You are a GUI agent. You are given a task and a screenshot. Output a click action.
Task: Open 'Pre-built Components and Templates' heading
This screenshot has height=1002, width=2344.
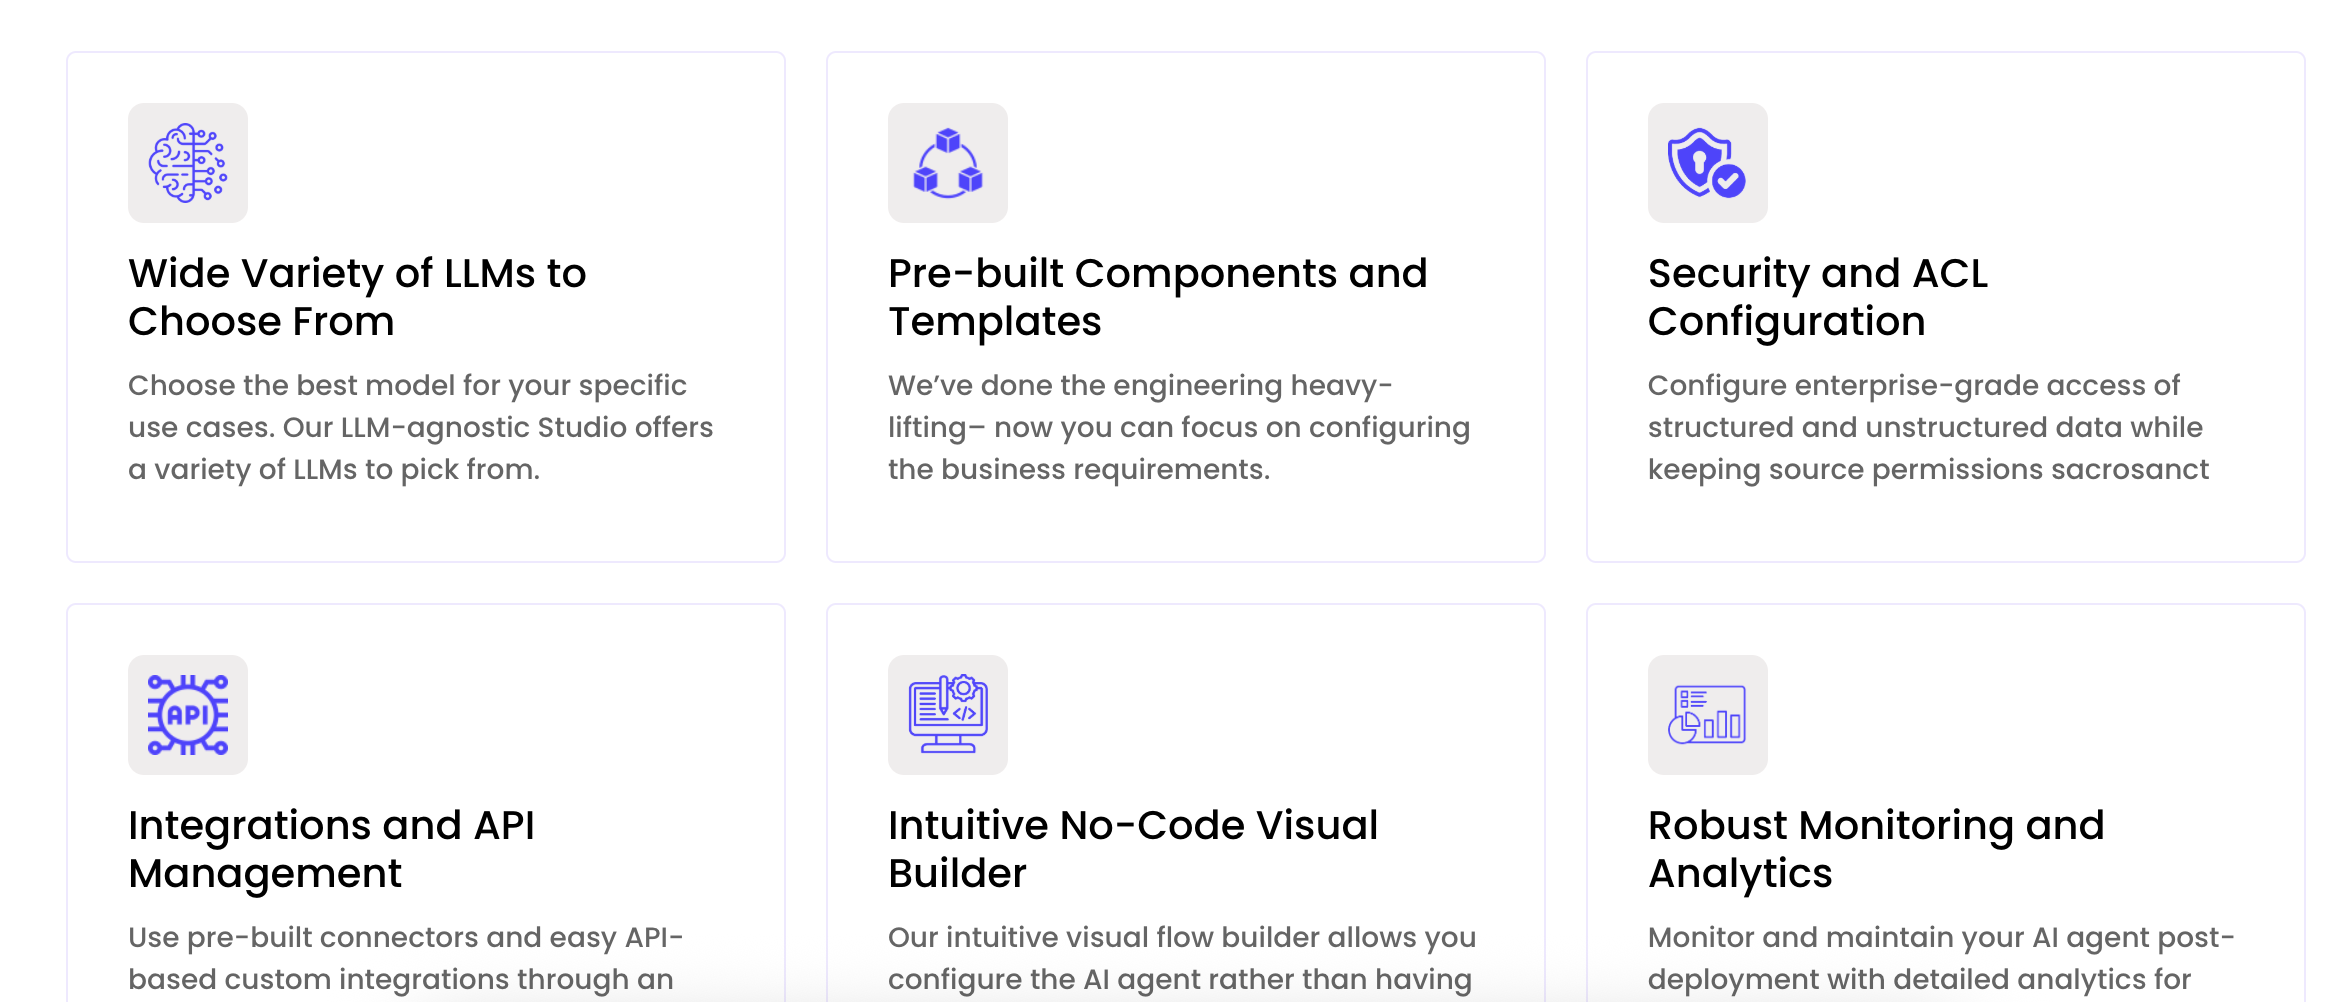pyautogui.click(x=1157, y=297)
